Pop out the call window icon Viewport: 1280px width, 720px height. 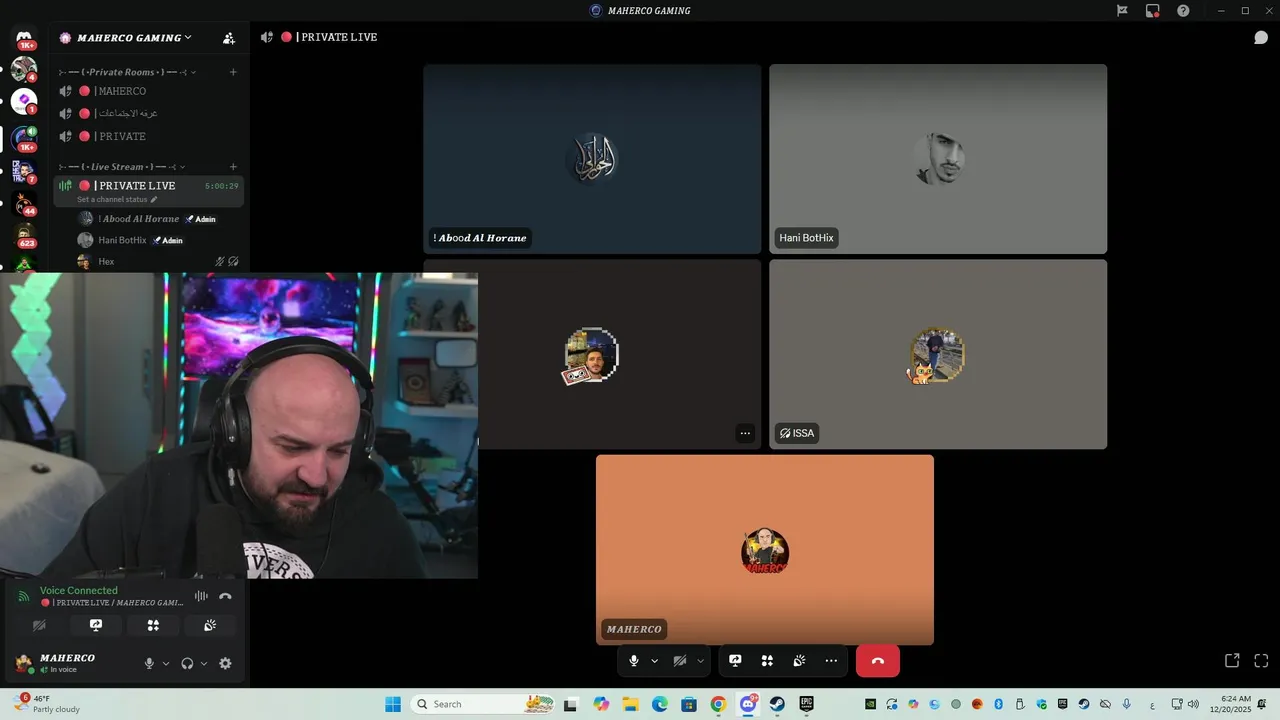click(1232, 661)
